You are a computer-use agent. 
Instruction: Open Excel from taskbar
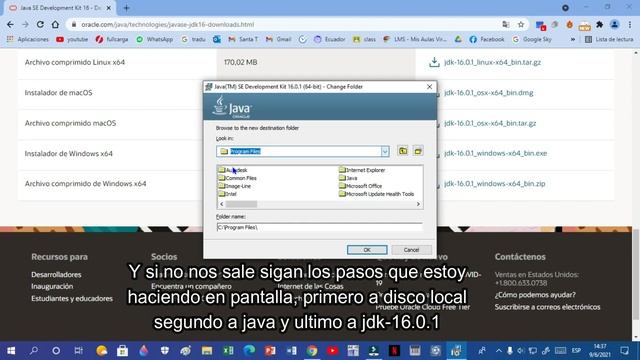[228, 351]
